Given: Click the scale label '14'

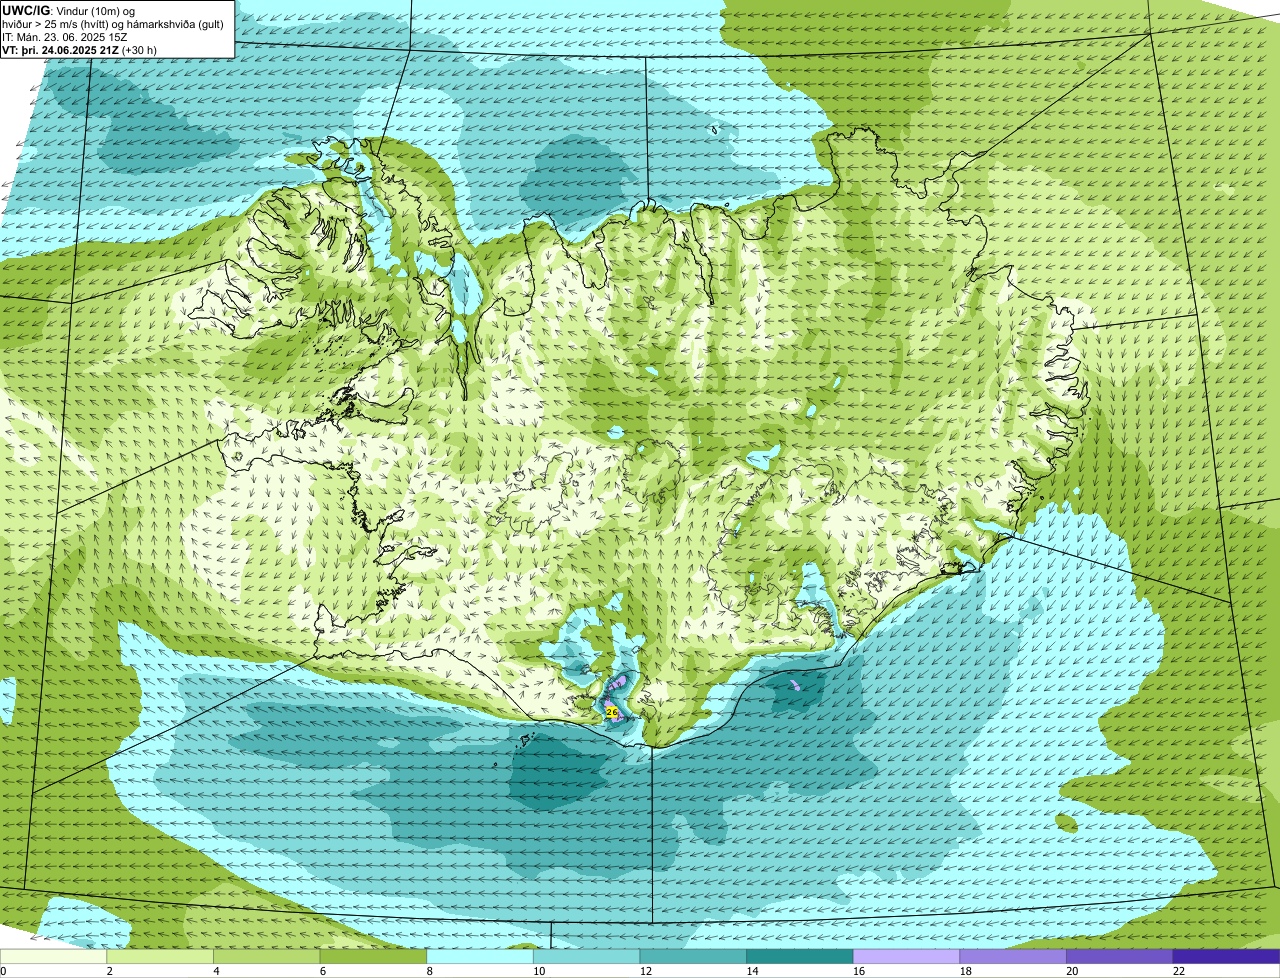Looking at the screenshot, I should pyautogui.click(x=752, y=971).
